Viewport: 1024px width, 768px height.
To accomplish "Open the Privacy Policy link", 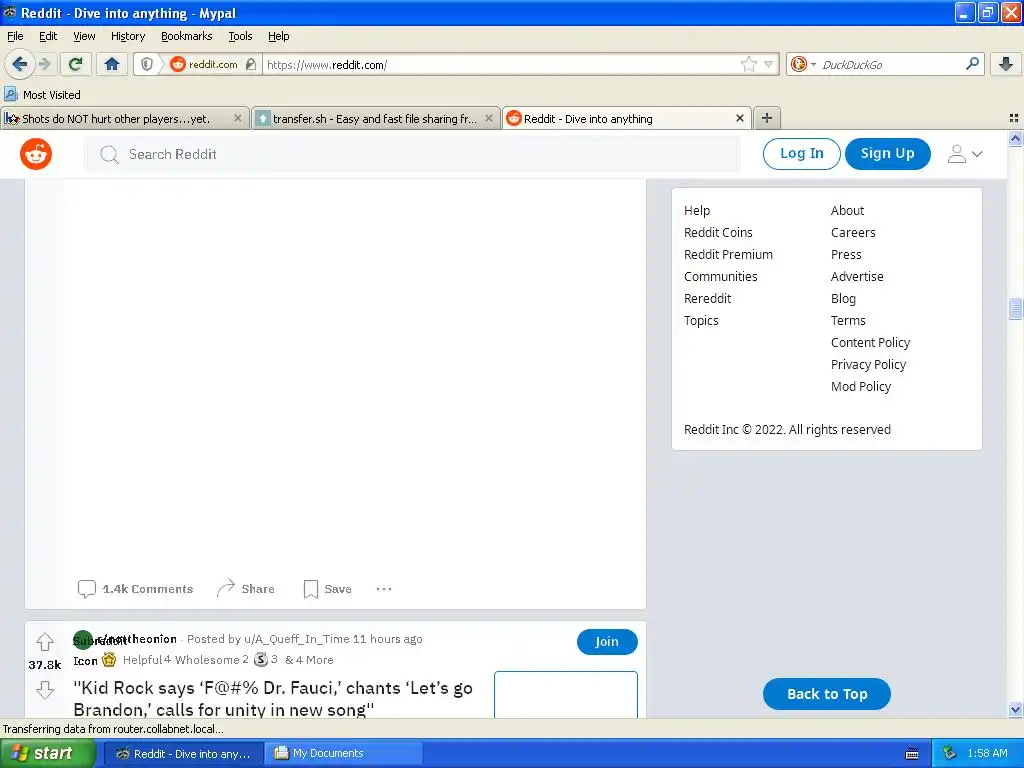I will tap(868, 364).
